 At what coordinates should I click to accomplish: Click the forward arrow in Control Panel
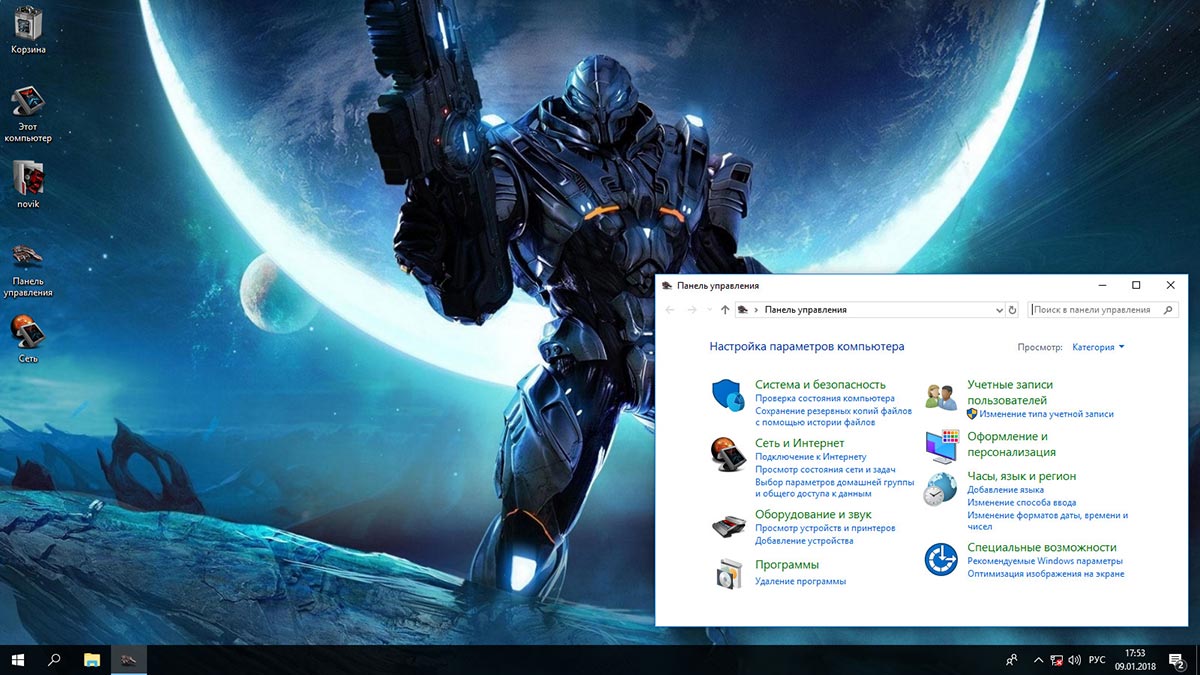click(x=692, y=310)
